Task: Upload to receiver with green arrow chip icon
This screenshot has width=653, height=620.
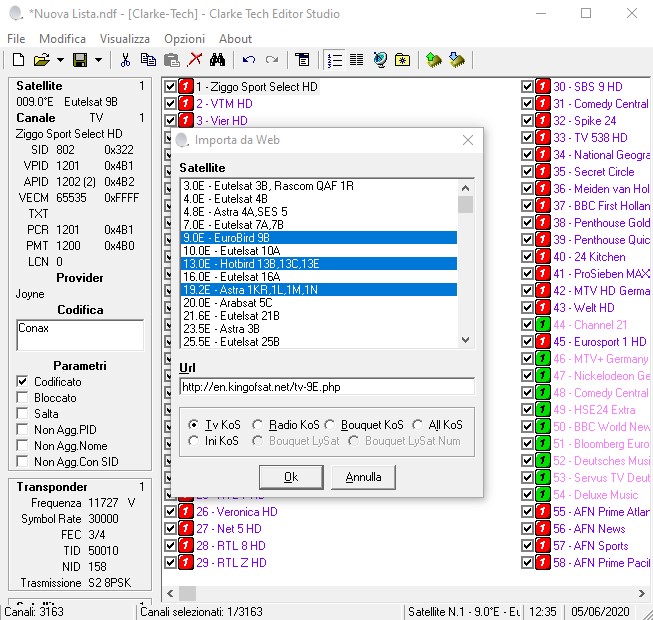Action: [434, 60]
